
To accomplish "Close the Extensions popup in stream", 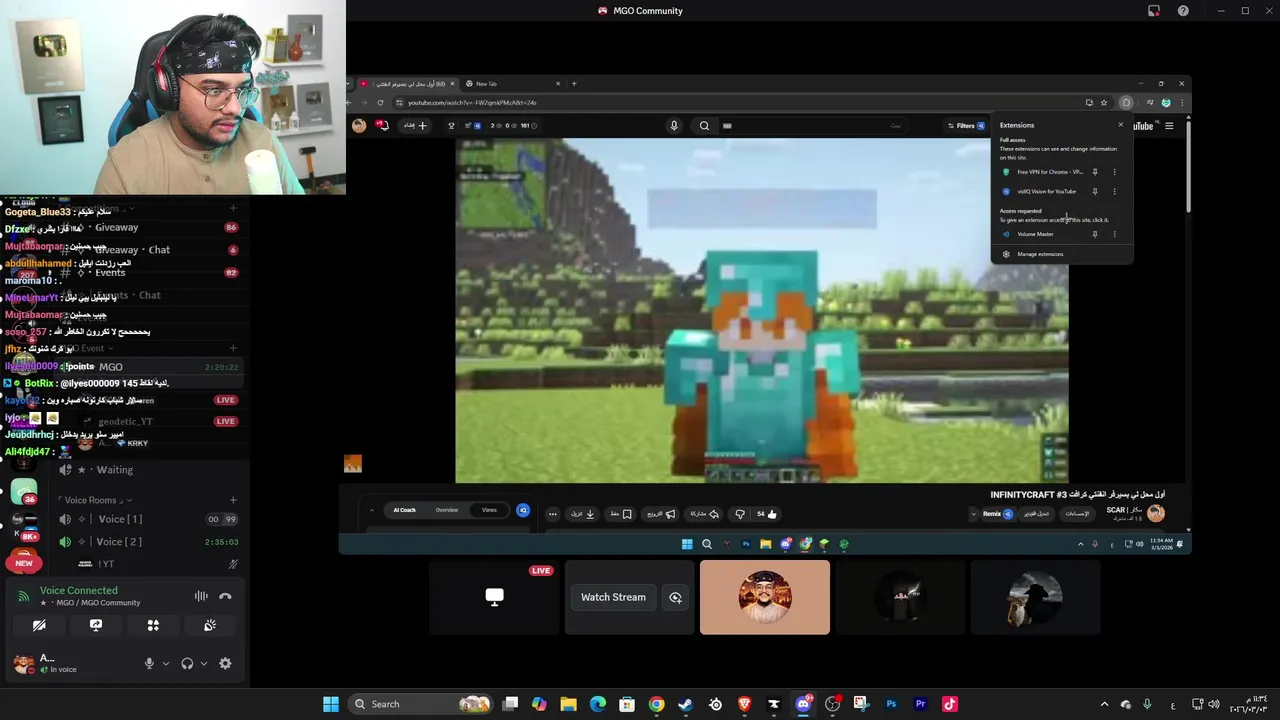I will click(x=1120, y=125).
